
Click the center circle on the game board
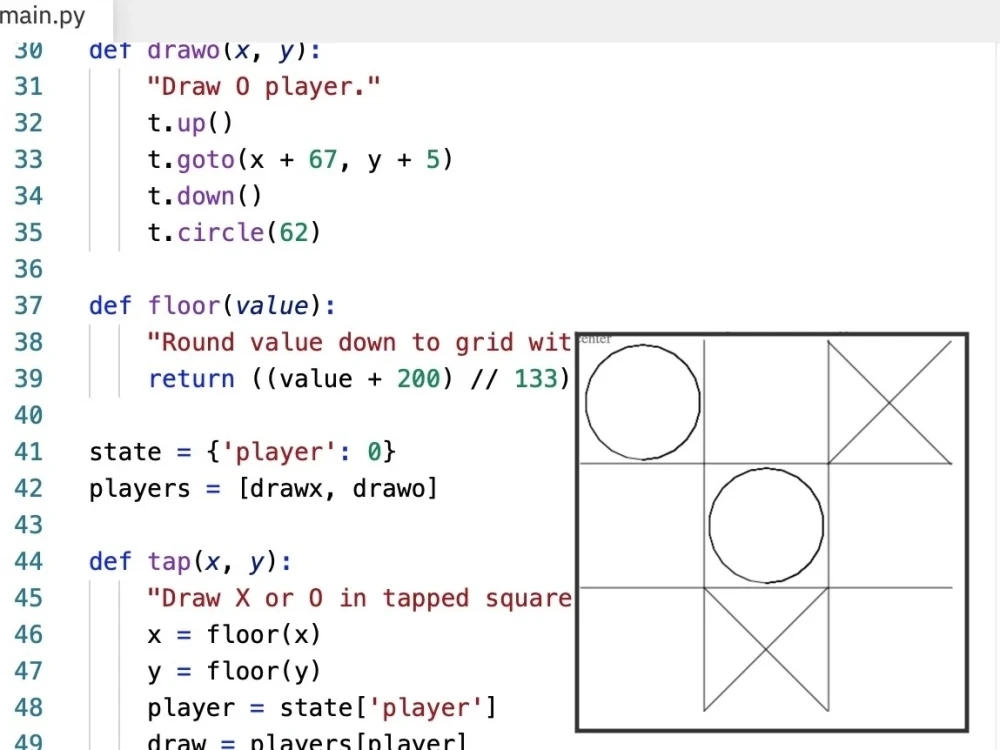point(766,523)
